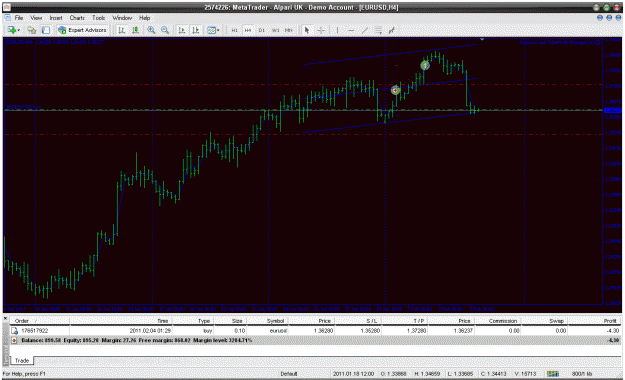The height and width of the screenshot is (380, 625).
Task: Sort by the Type column header
Action: click(x=204, y=321)
